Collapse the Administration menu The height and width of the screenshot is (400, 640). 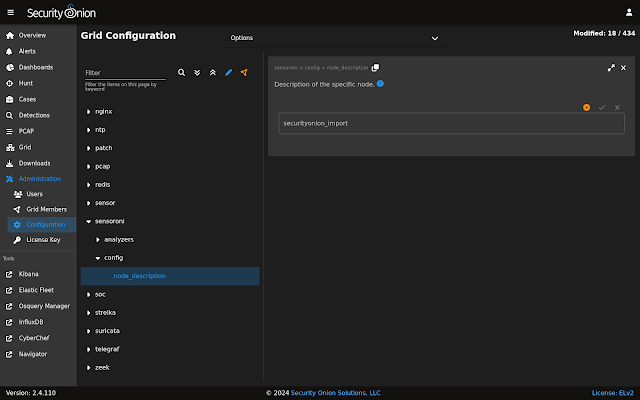38,179
